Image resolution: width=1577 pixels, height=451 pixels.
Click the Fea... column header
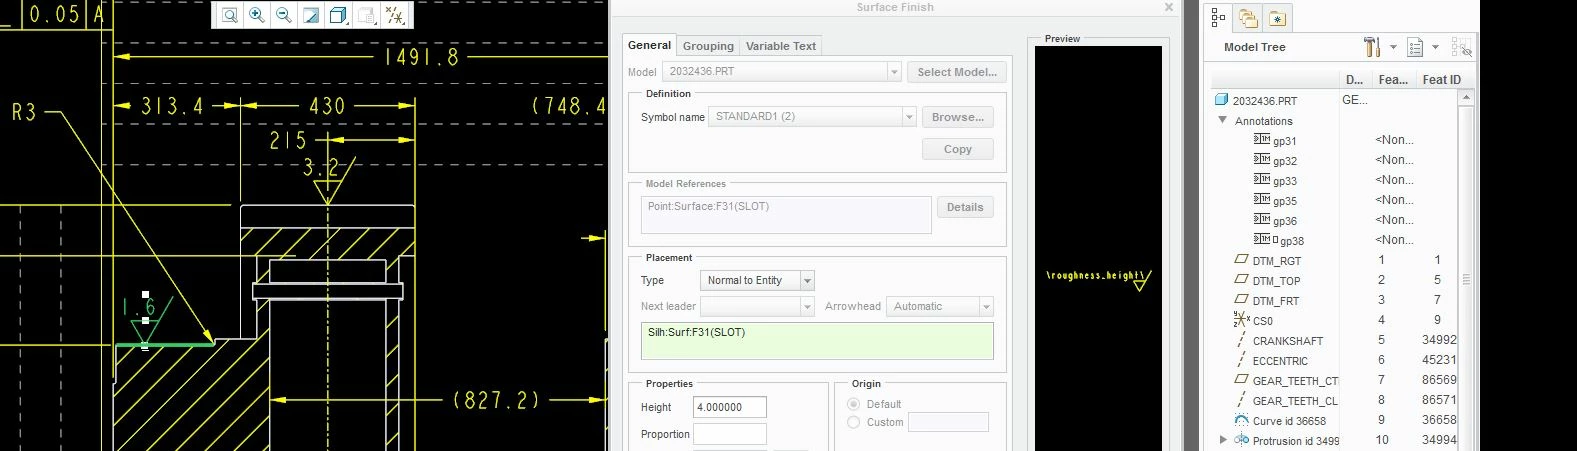1392,79
